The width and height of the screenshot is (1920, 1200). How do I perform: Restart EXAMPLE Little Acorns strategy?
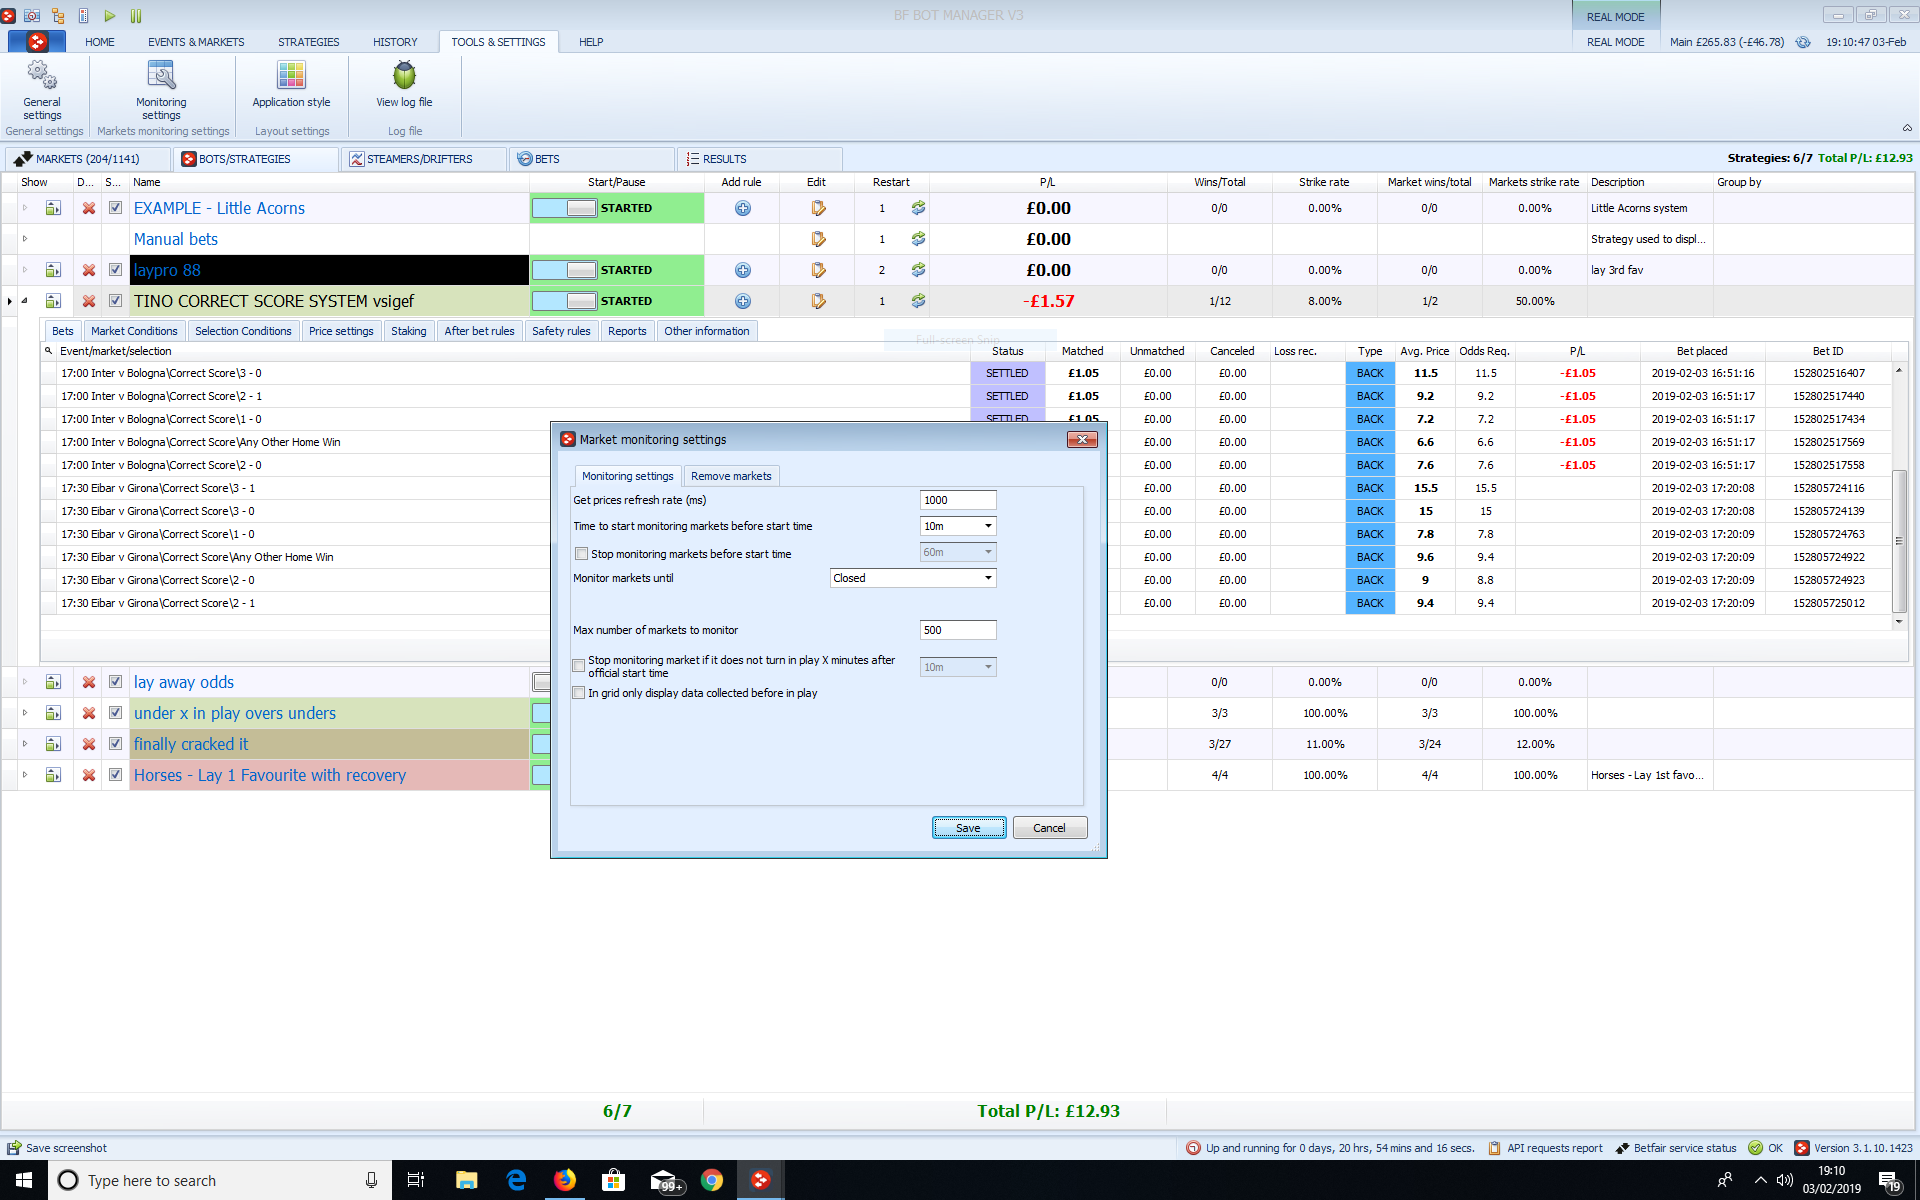pos(918,208)
